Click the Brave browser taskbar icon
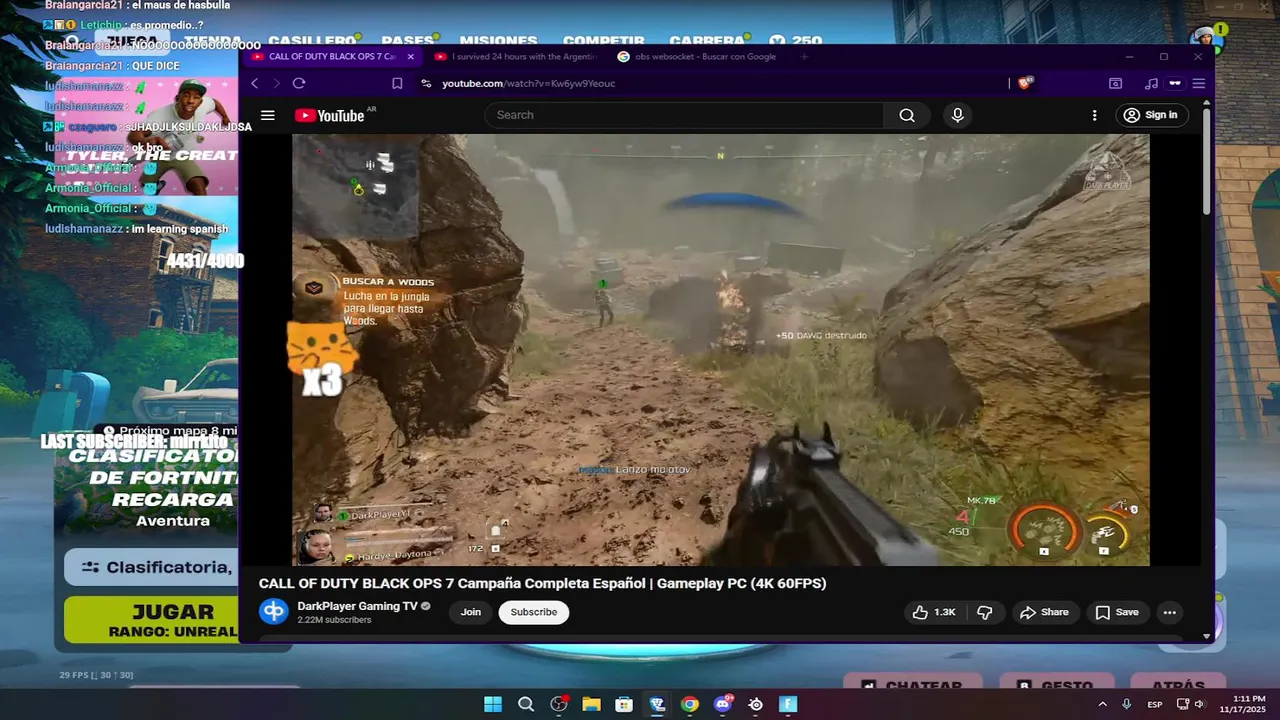This screenshot has height=720, width=1280. click(x=657, y=704)
